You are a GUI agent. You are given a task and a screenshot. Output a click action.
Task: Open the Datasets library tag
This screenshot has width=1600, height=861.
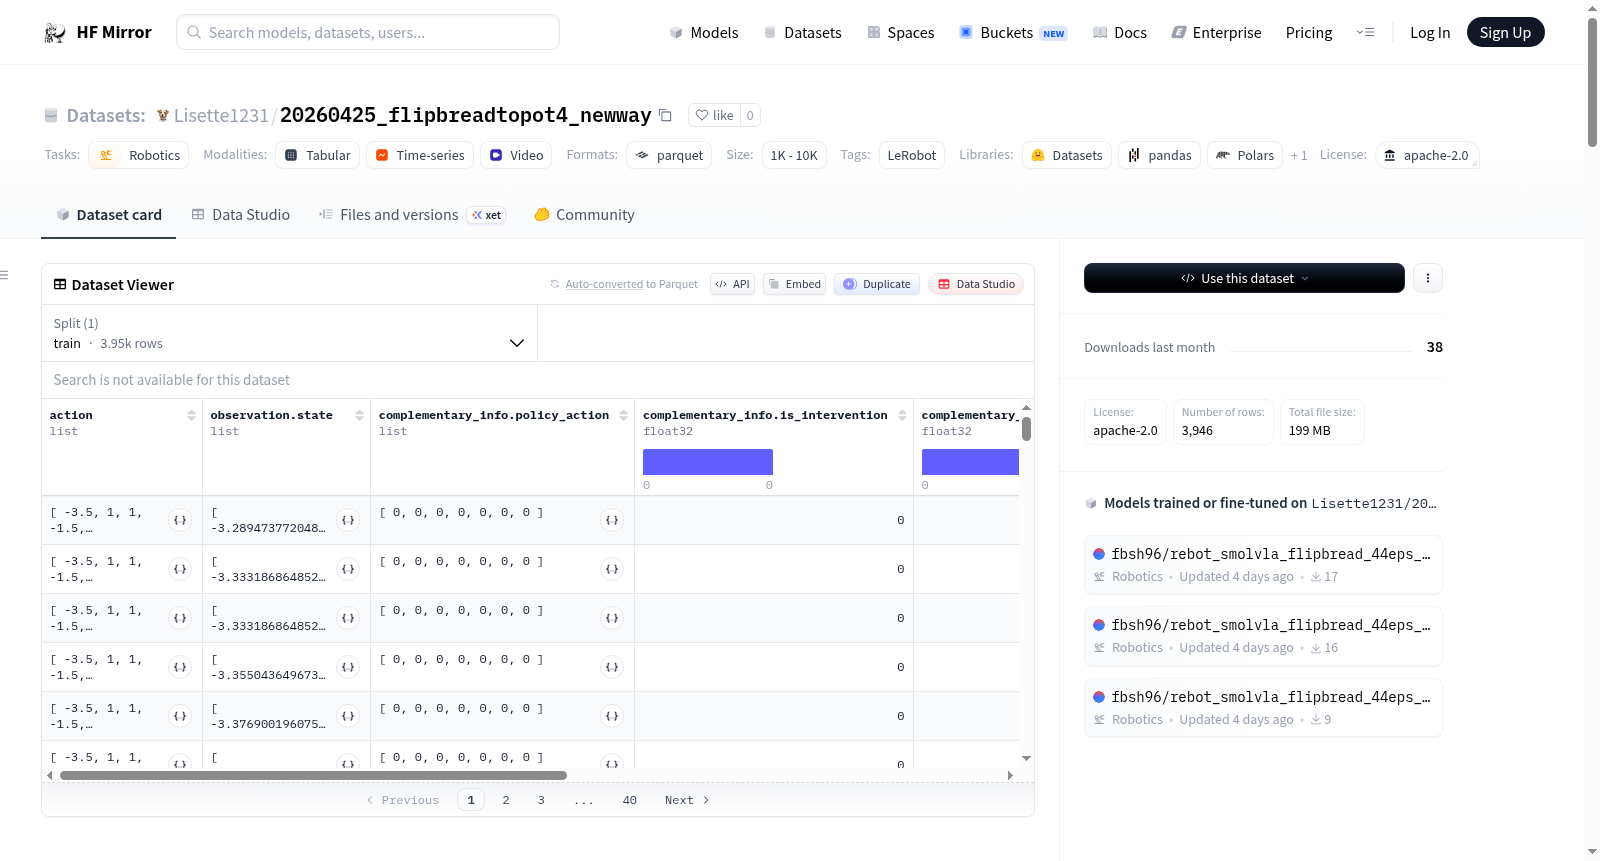(1067, 155)
